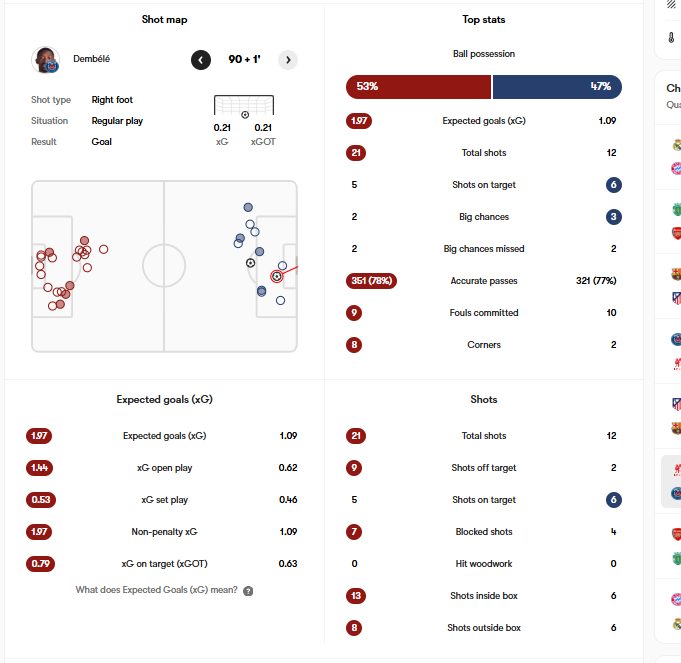Click the Dembélé player name

(x=91, y=59)
